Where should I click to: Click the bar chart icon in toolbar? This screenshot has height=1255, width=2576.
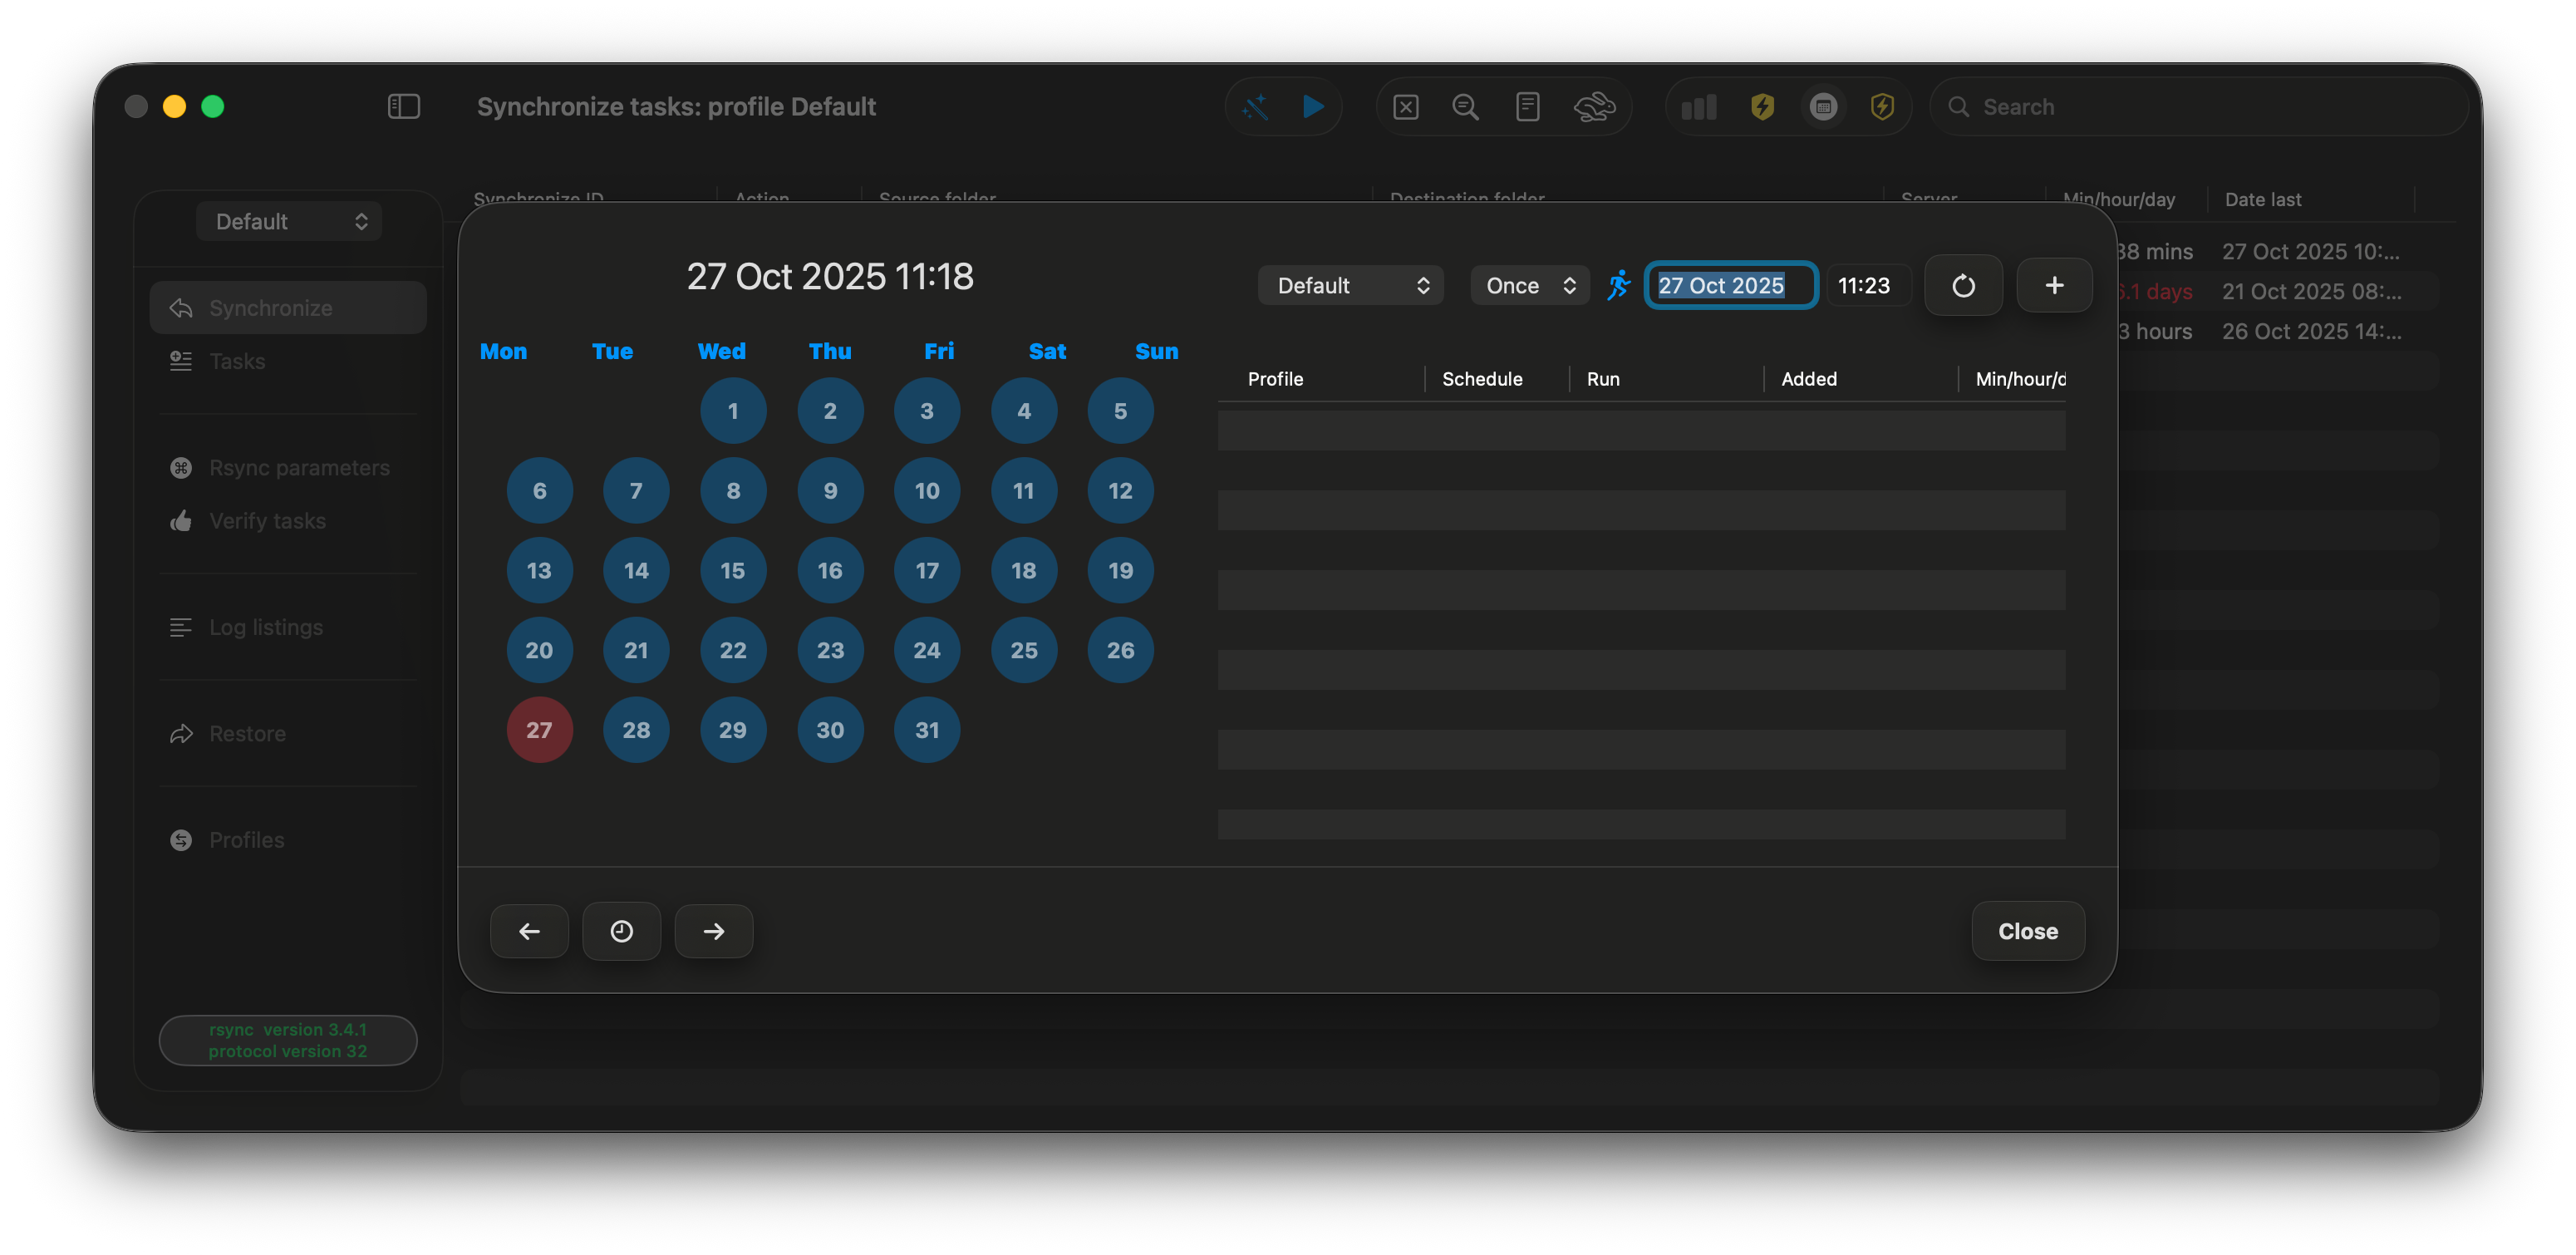[1699, 106]
